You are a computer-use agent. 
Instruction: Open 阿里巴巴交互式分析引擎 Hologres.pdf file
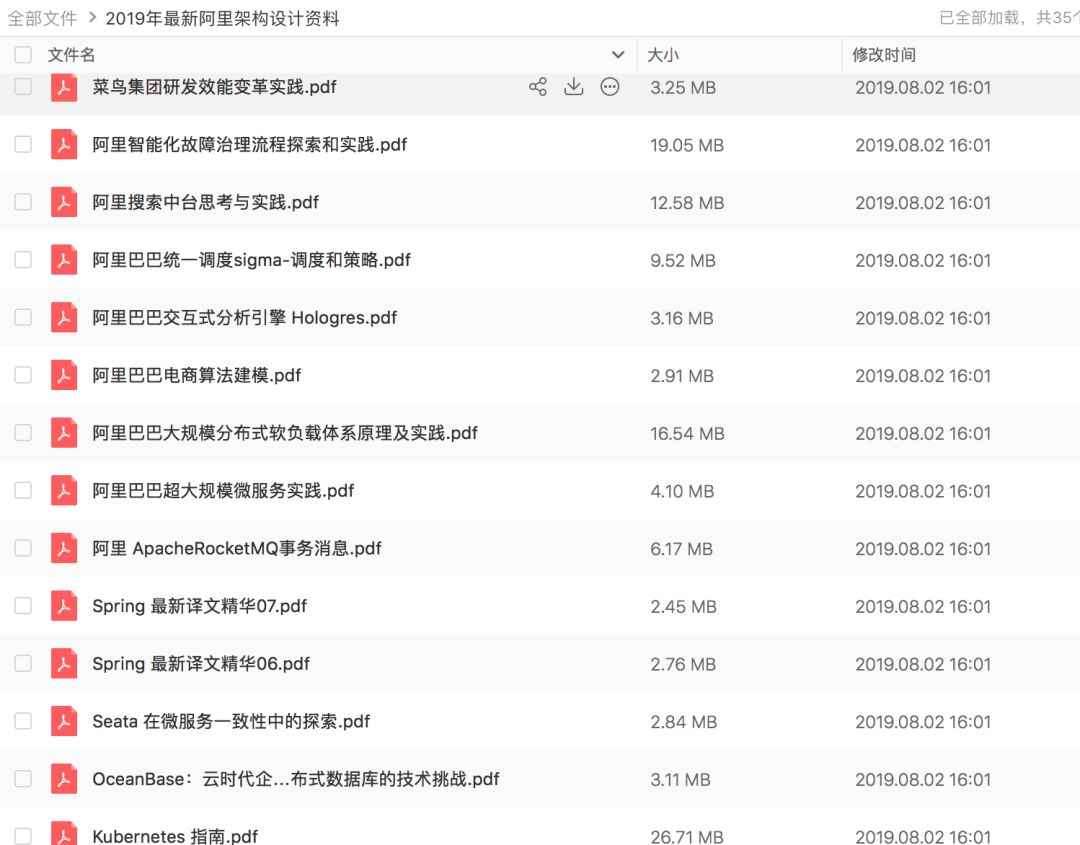pyautogui.click(x=244, y=318)
